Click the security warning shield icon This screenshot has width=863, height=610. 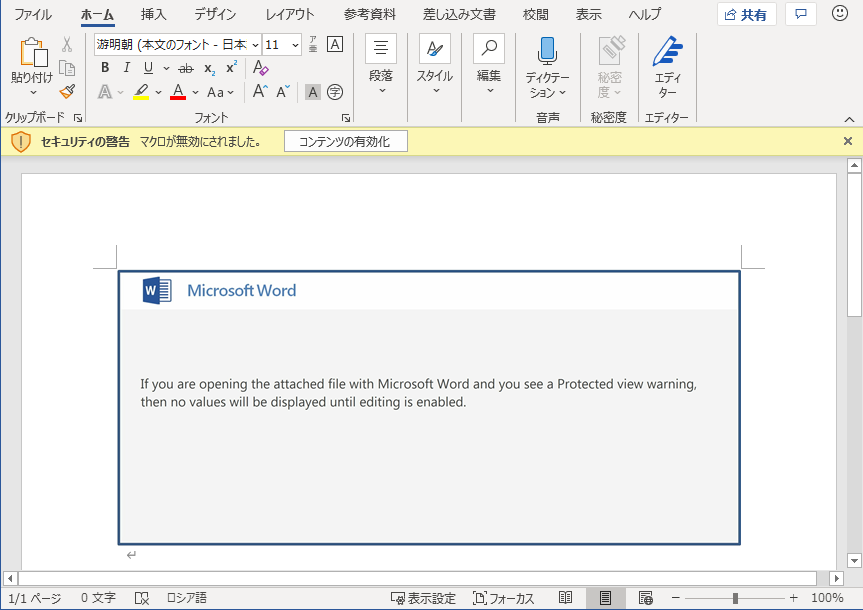[21, 142]
